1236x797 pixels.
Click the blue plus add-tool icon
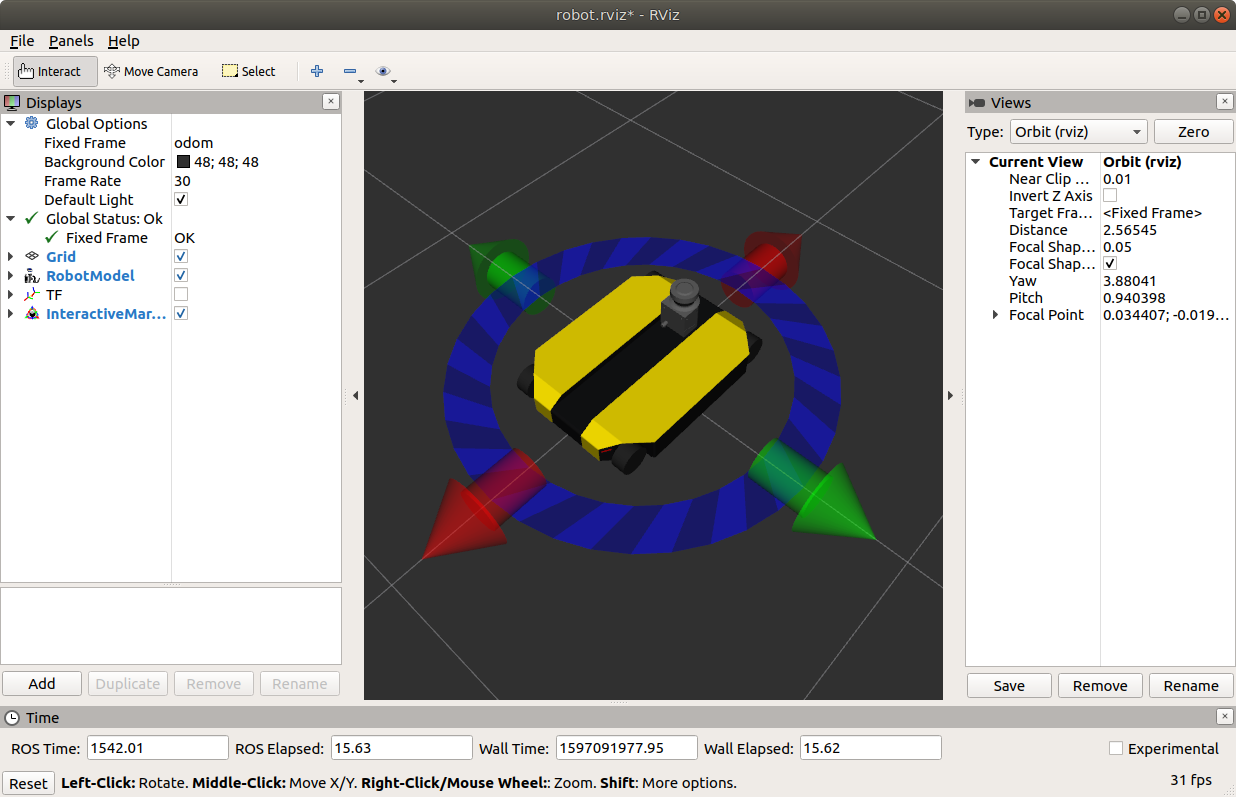point(317,71)
